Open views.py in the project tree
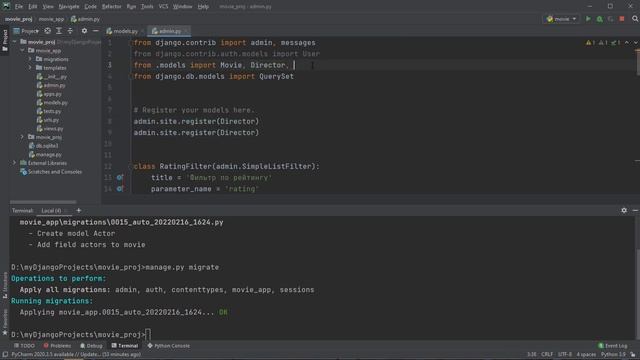This screenshot has height=360, width=640. point(50,129)
